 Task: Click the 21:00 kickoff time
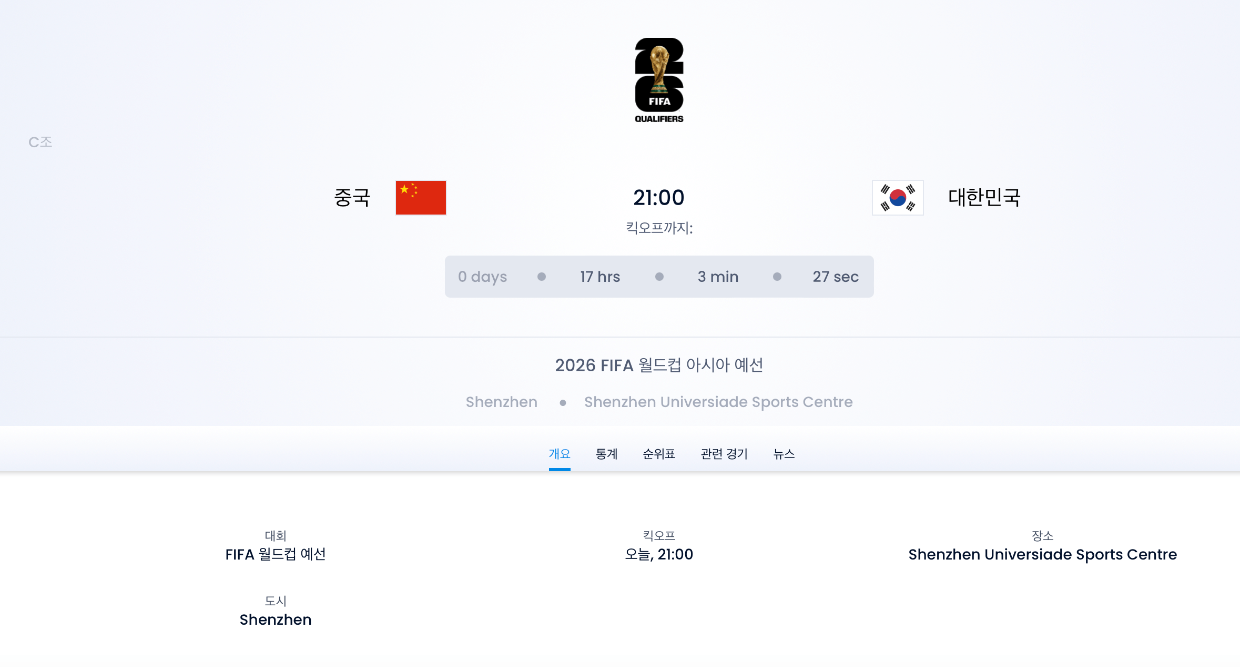(659, 197)
